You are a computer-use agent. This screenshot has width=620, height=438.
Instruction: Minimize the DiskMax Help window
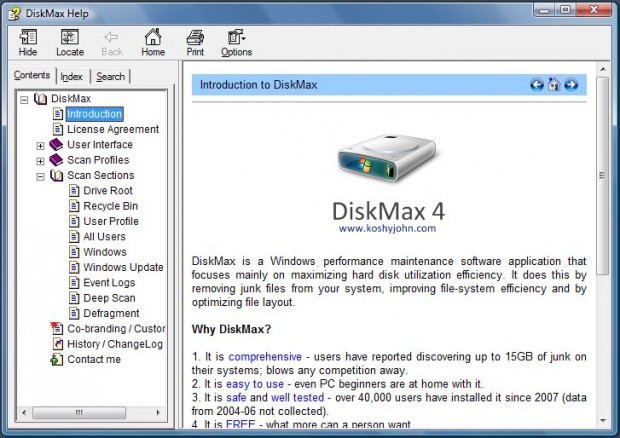pyautogui.click(x=544, y=10)
